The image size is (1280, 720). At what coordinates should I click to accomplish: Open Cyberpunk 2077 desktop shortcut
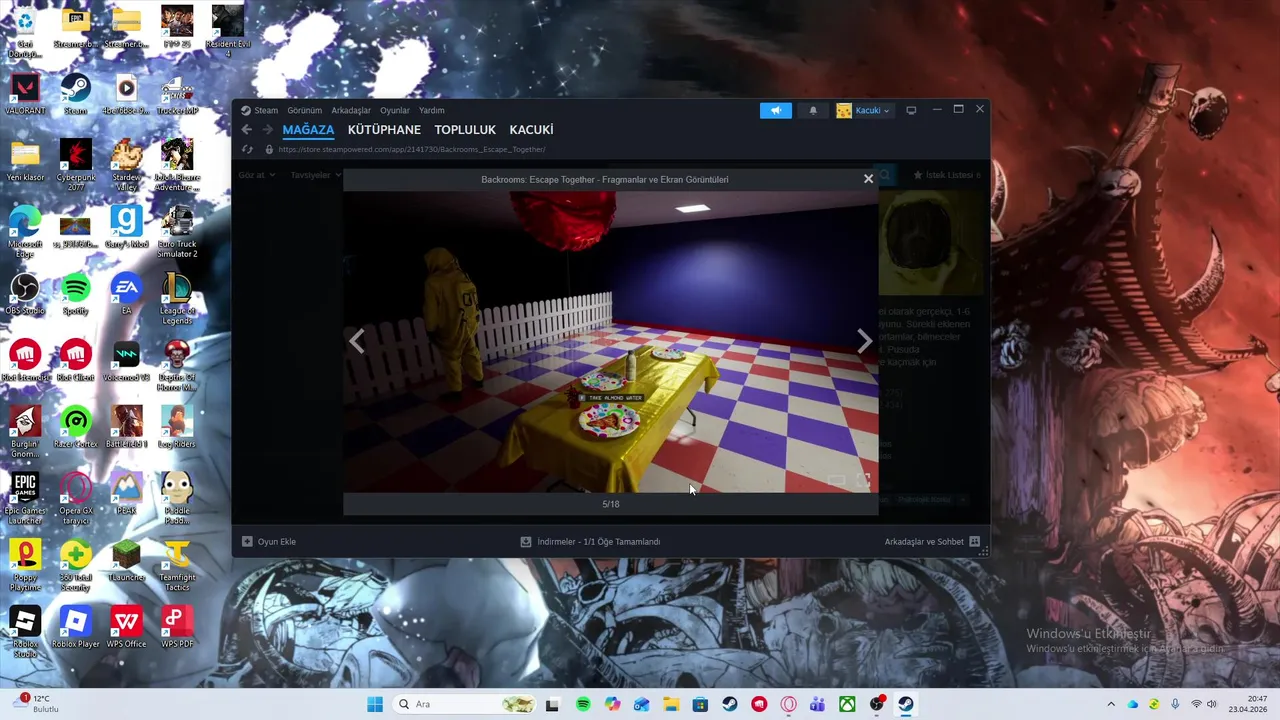[76, 165]
